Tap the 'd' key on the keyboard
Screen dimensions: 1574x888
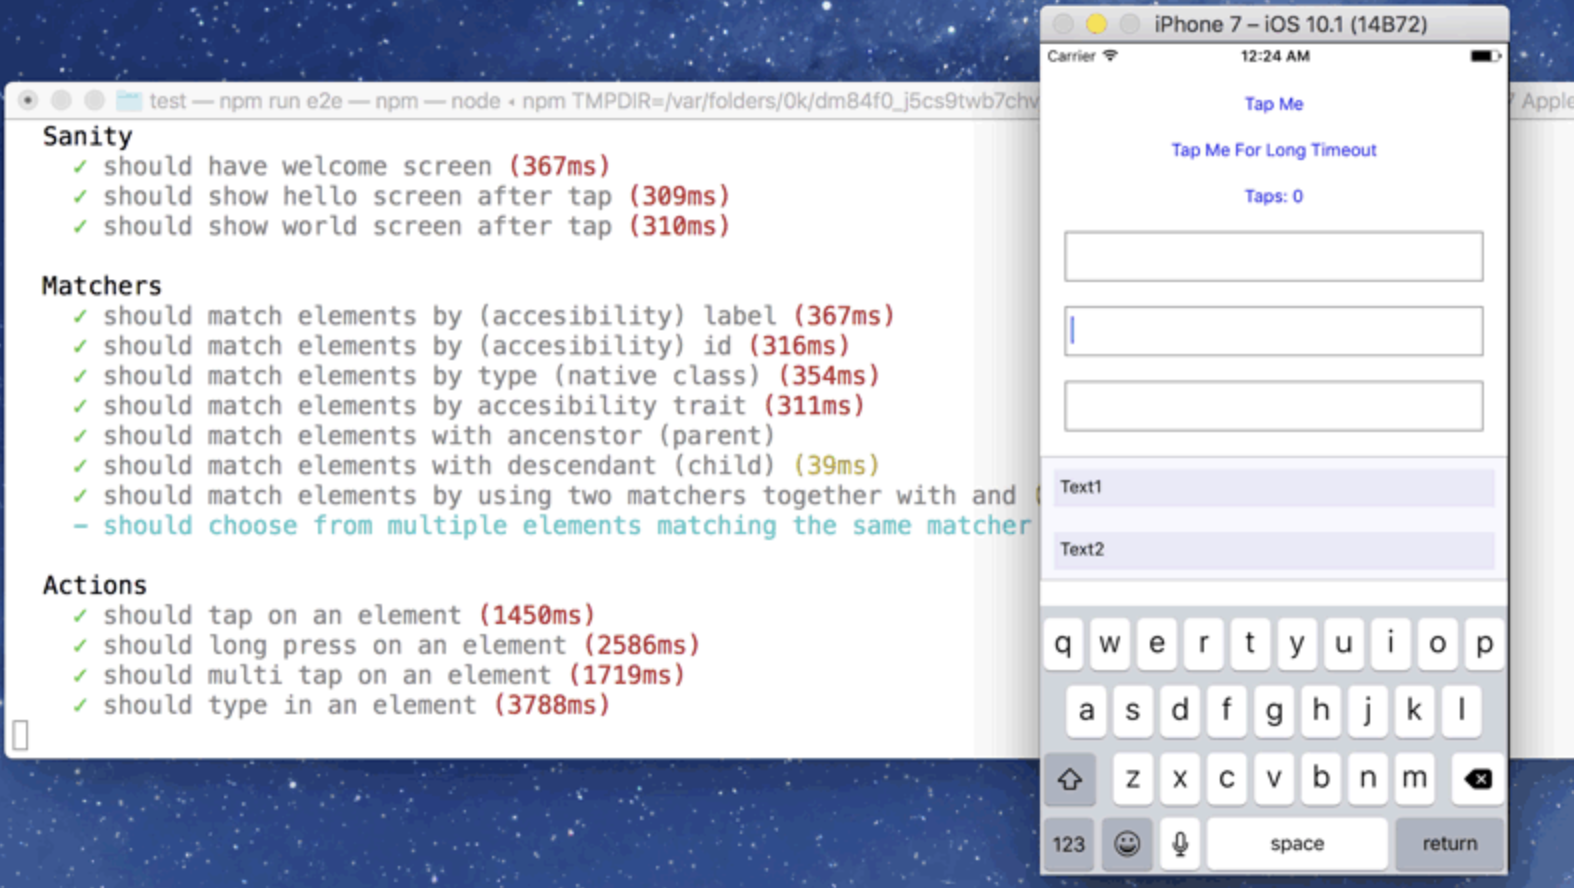pos(1180,711)
